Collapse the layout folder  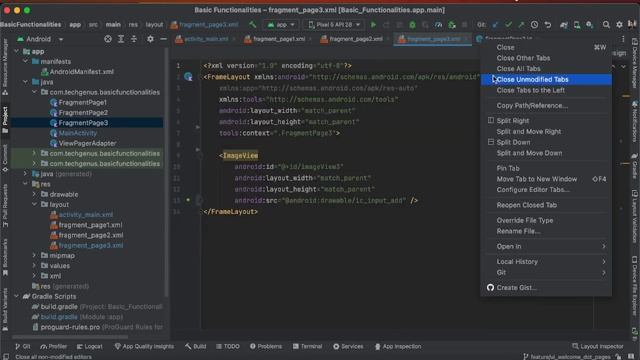click(34, 204)
